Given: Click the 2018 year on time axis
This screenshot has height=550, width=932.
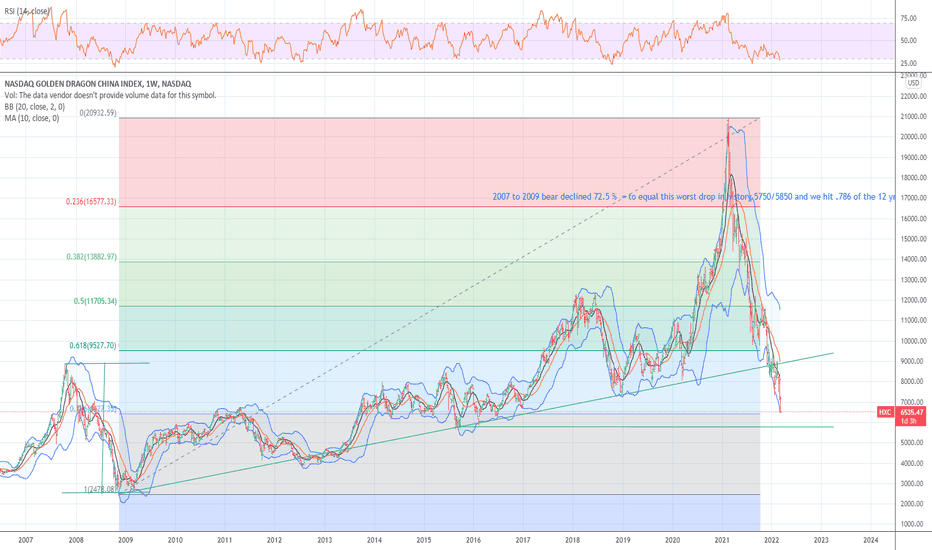Looking at the screenshot, I should click(x=573, y=540).
